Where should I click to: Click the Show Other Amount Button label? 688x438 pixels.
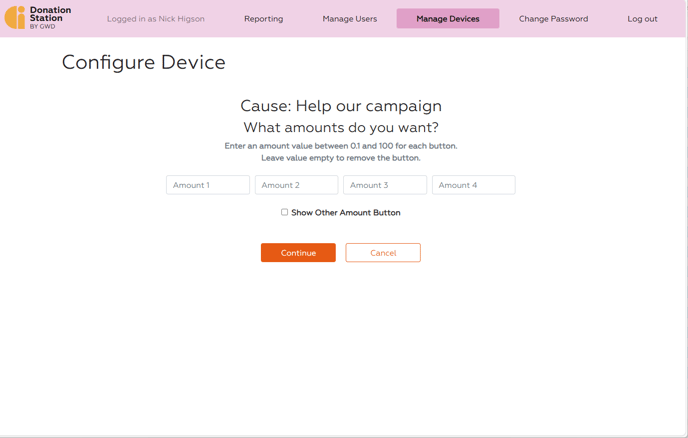point(346,212)
